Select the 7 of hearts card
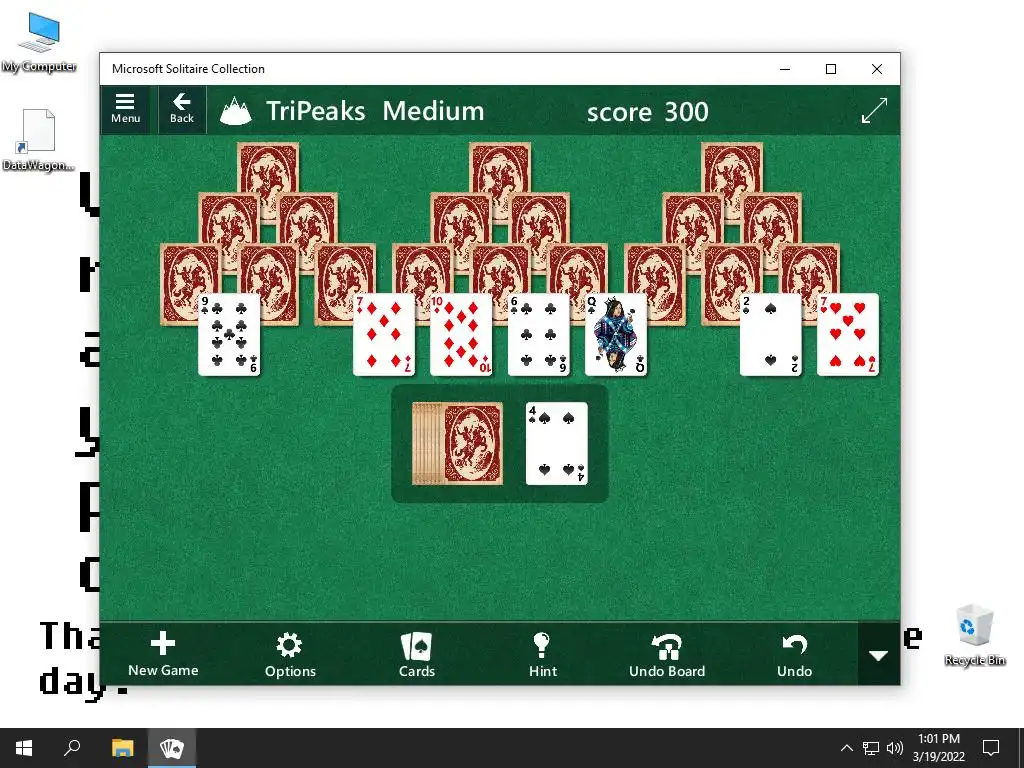The height and width of the screenshot is (768, 1024). [x=848, y=334]
